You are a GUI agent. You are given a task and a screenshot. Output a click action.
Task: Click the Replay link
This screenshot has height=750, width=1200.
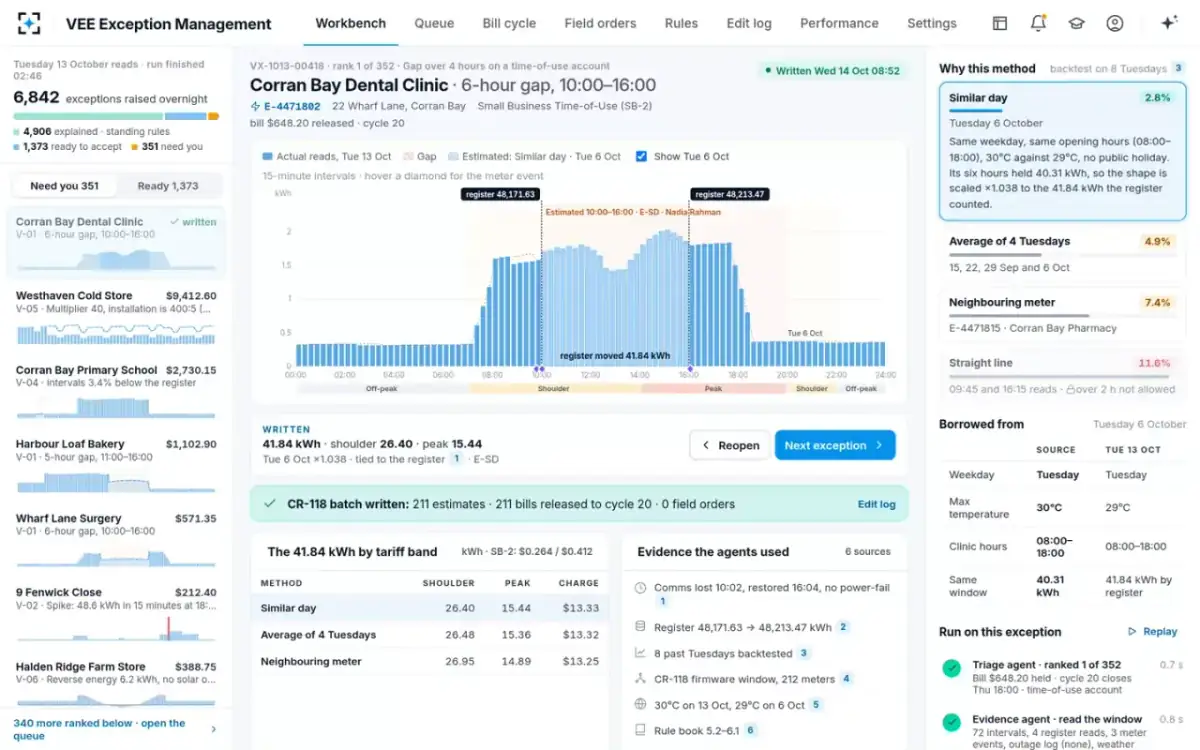(1152, 632)
